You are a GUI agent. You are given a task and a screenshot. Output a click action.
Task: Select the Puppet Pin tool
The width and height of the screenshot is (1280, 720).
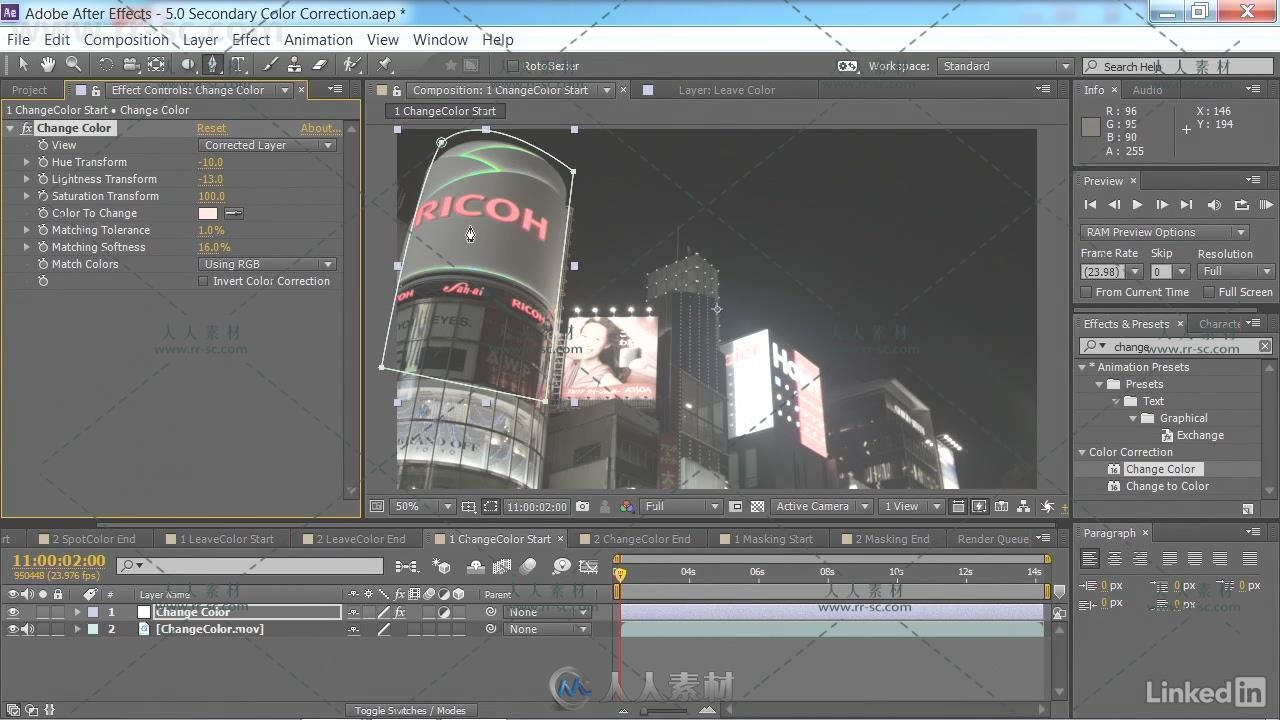[384, 65]
